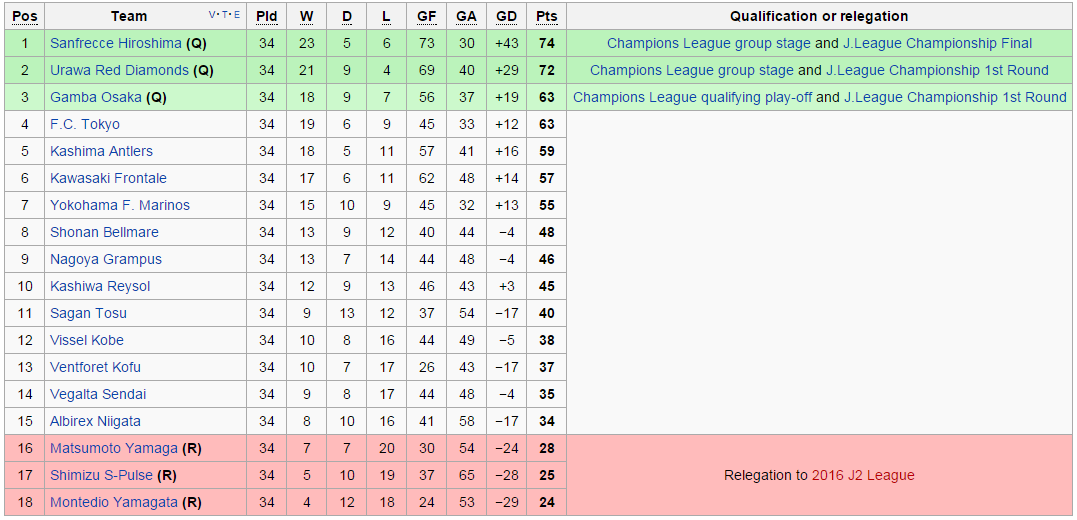1077x520 pixels.
Task: Click the Montedio Yamagata link
Action: 114,502
